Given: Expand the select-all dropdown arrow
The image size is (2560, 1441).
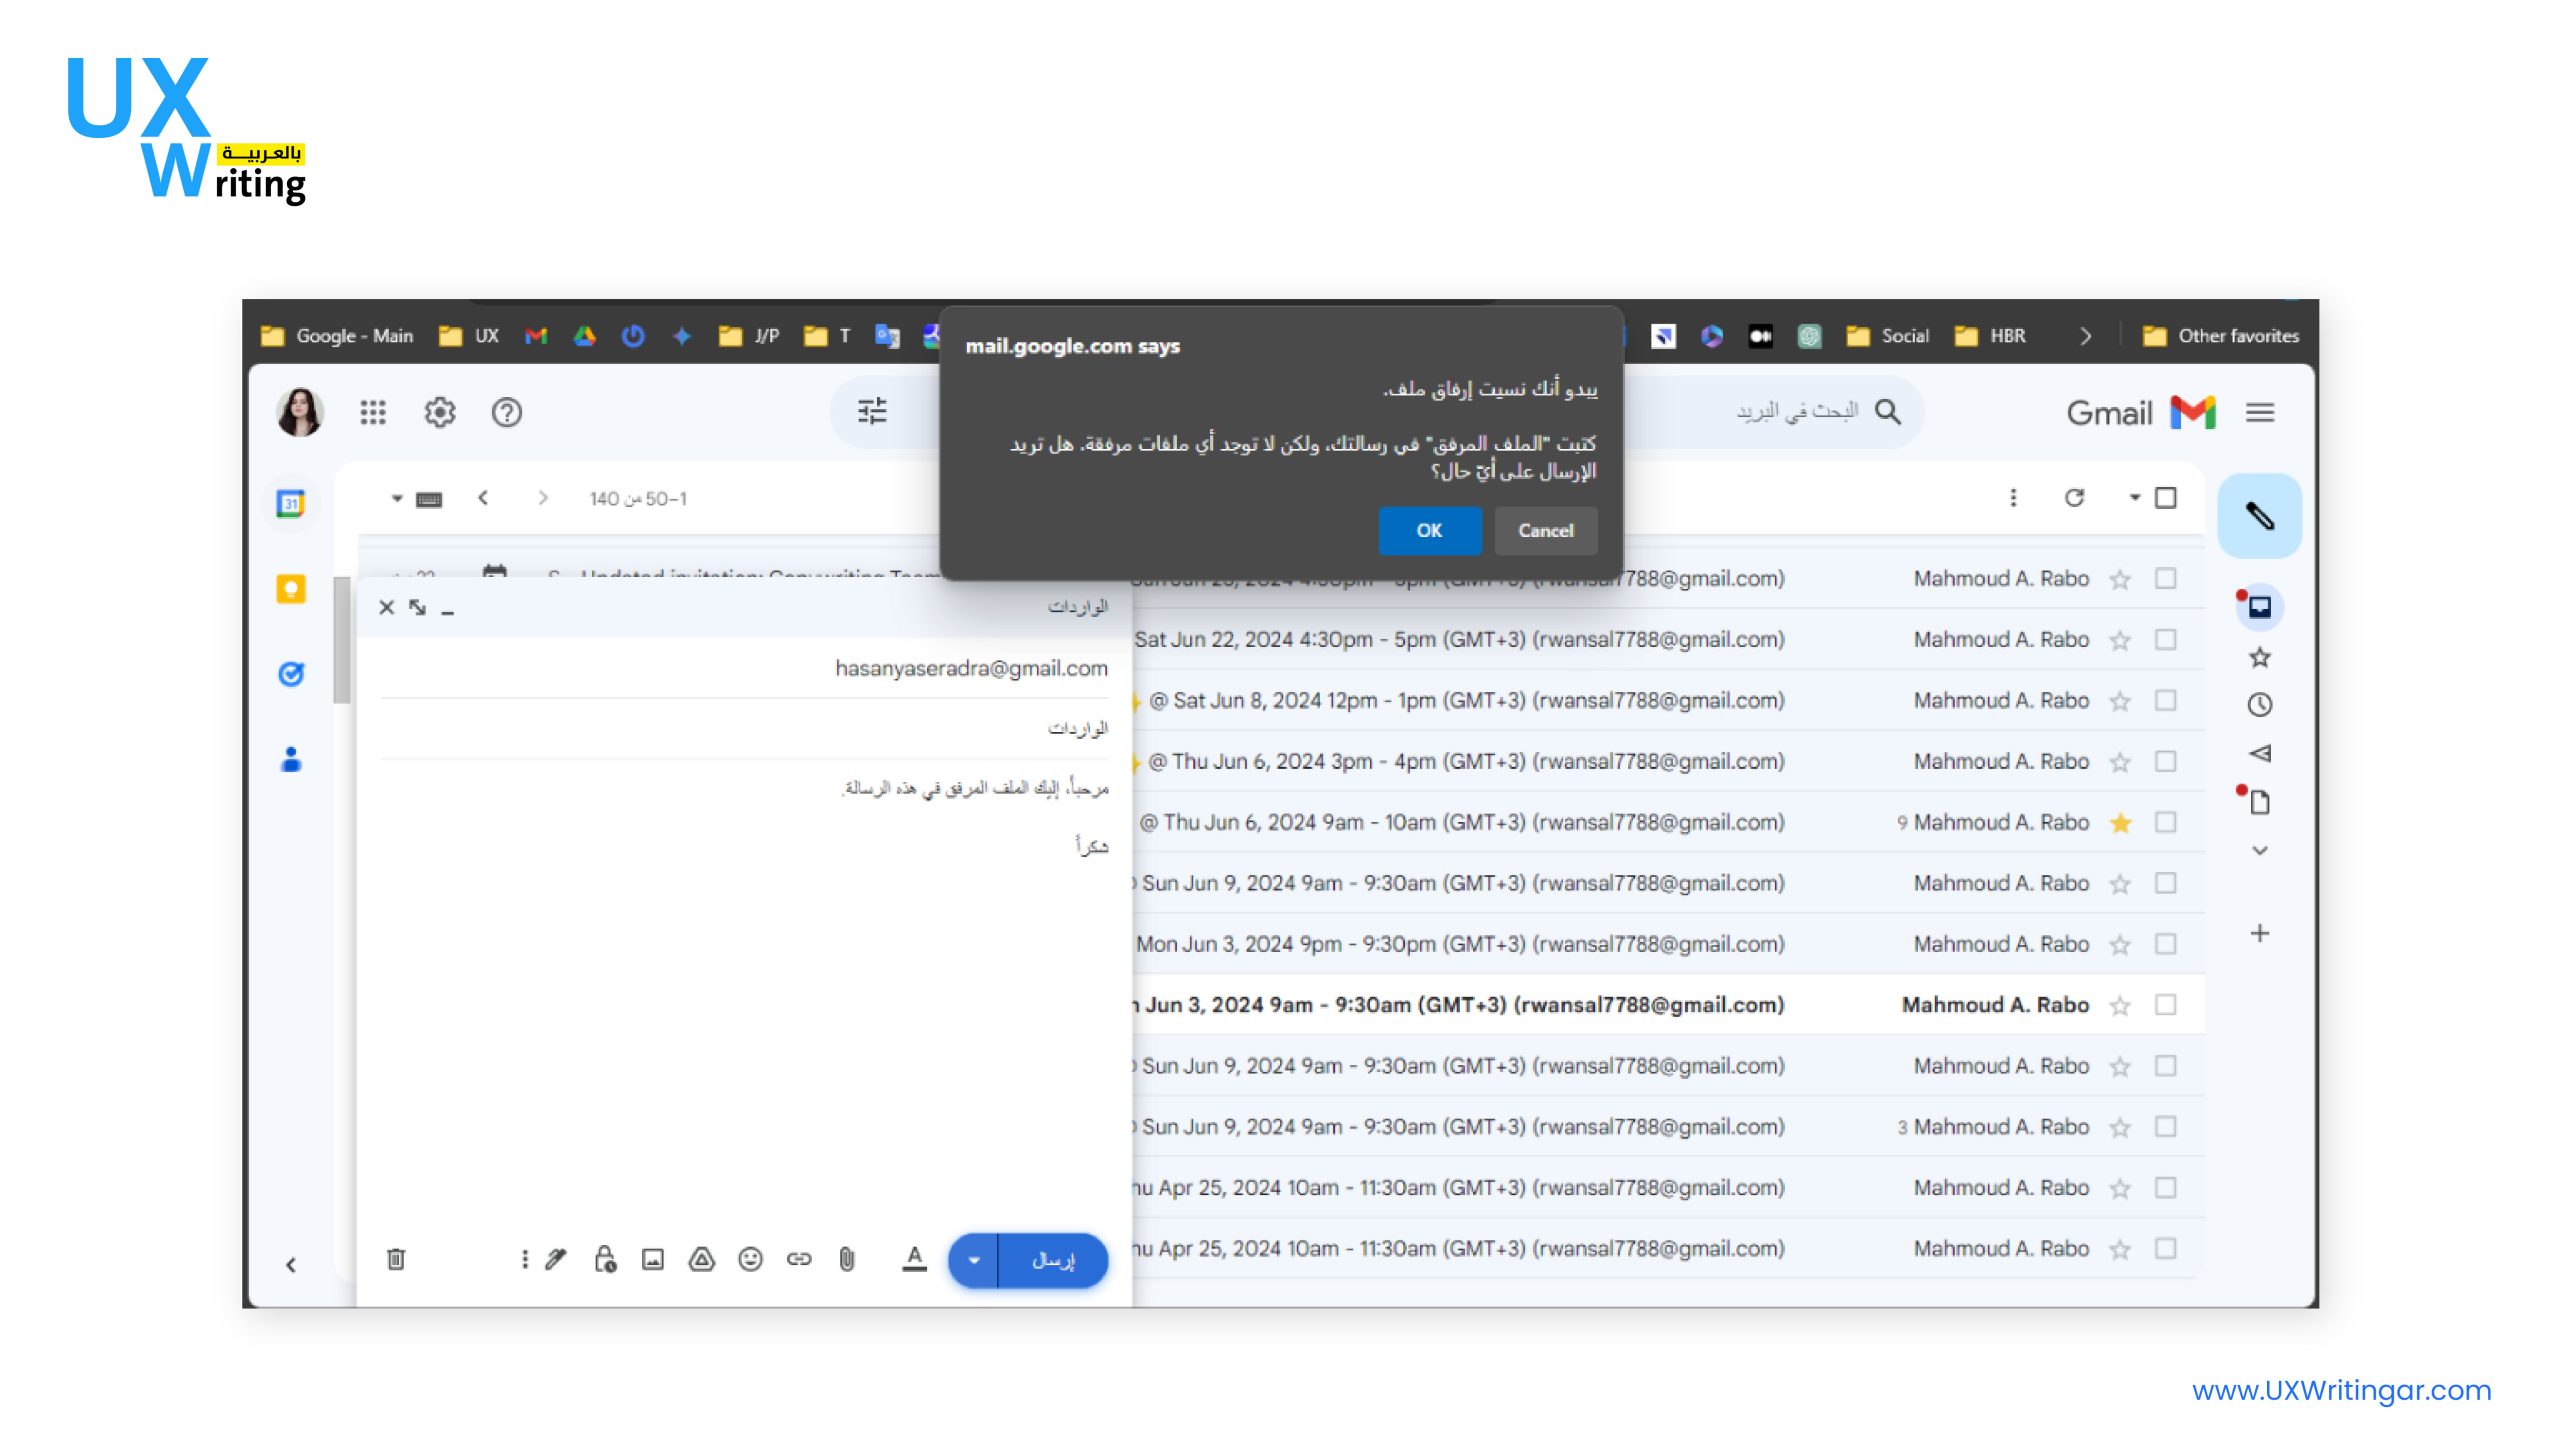Looking at the screenshot, I should (2134, 498).
